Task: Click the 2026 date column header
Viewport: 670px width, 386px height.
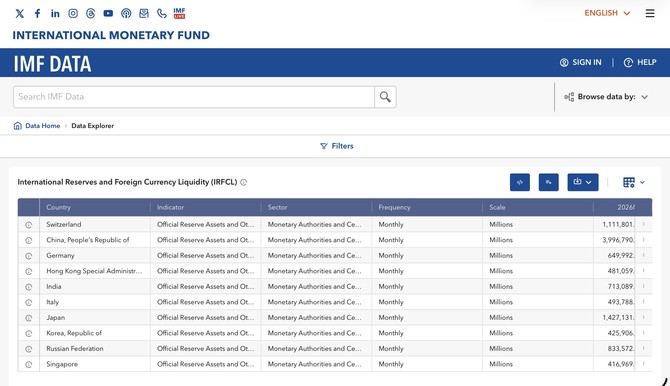Action: (614, 207)
